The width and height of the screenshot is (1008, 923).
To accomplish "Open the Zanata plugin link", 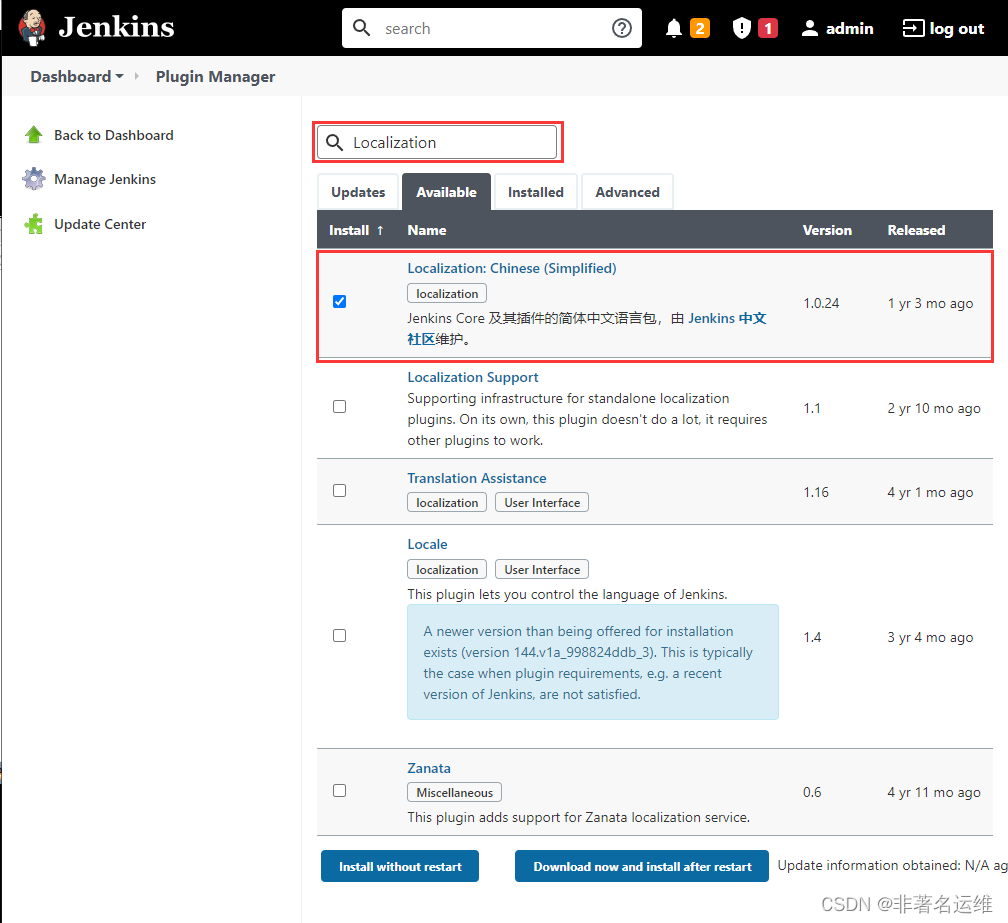I will (429, 768).
